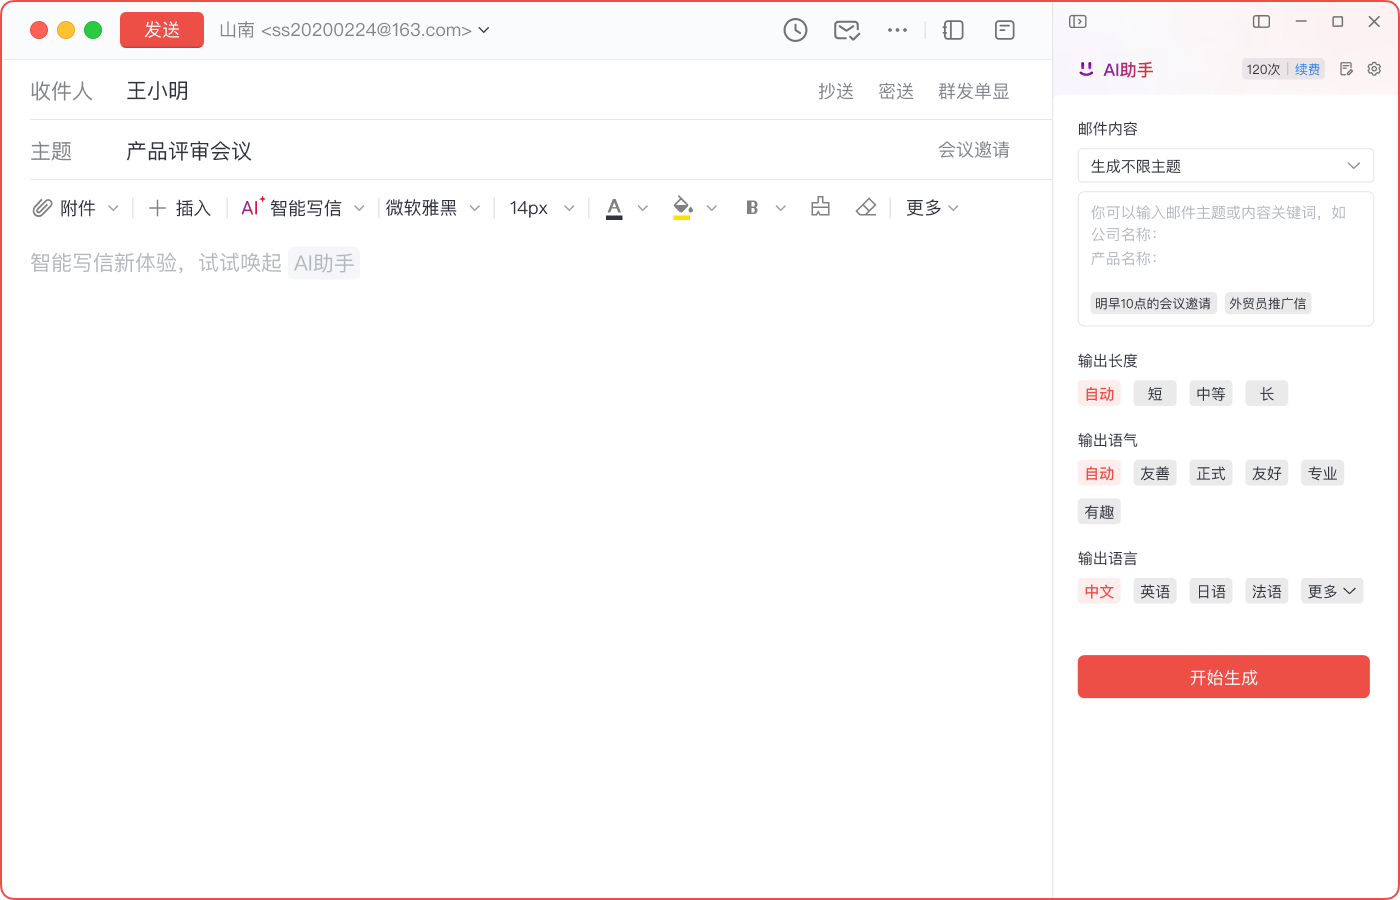1400x900 pixels.
Task: Open the 续费 renewal link
Action: click(1307, 69)
